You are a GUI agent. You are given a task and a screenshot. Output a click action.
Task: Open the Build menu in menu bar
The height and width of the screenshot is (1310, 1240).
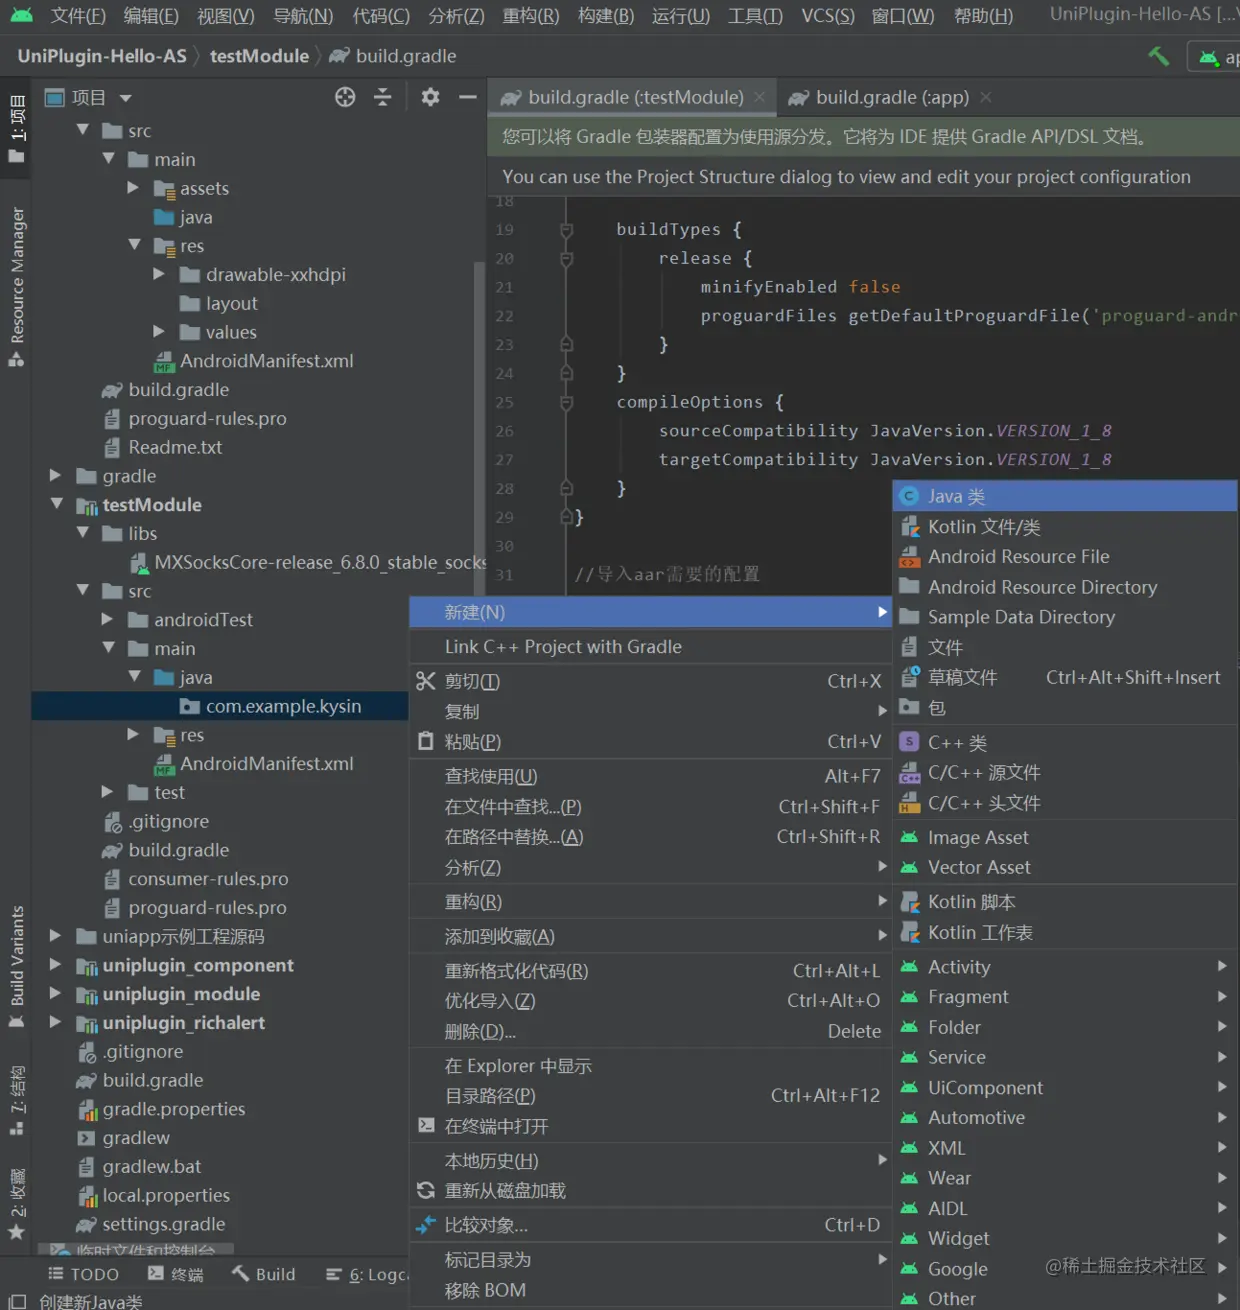point(606,15)
